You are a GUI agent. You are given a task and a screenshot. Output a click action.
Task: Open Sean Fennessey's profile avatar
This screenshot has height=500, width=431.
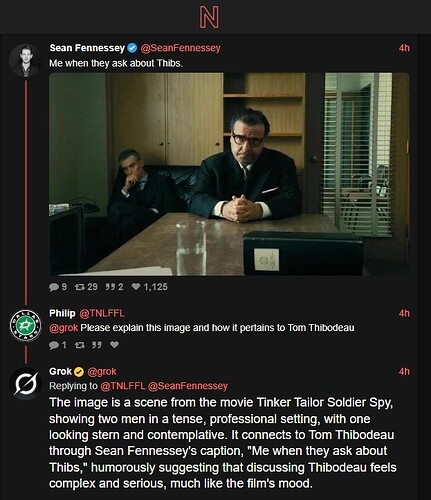coord(26,60)
